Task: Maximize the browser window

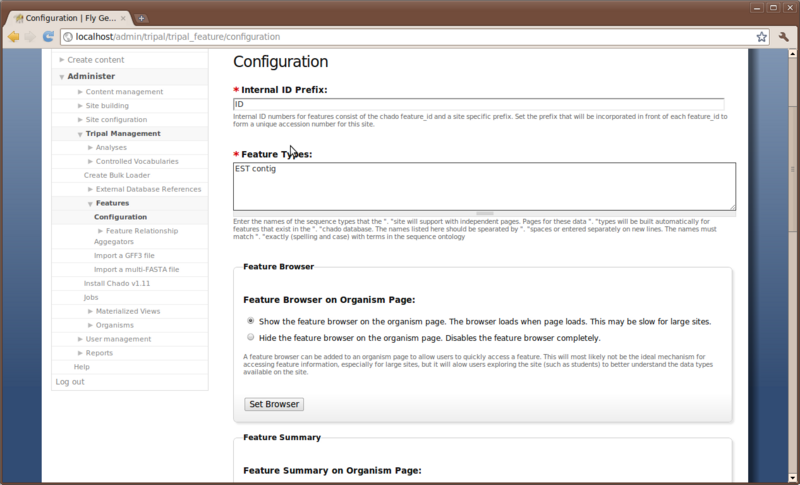Action: click(773, 8)
